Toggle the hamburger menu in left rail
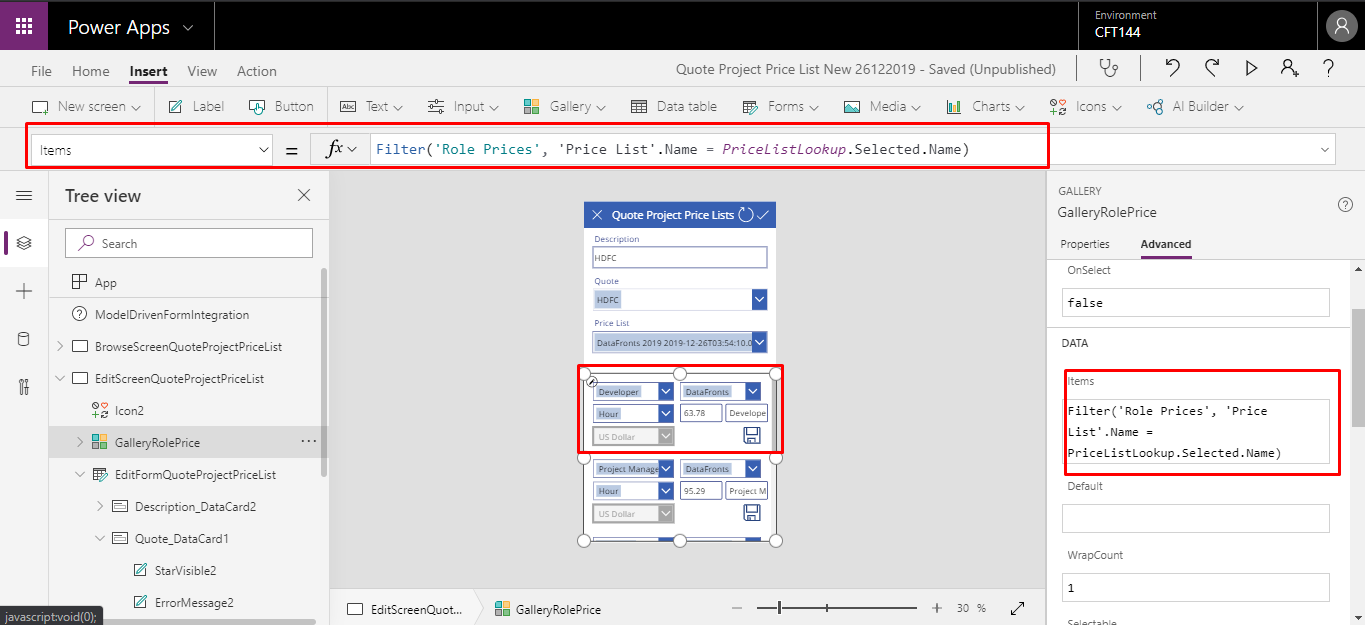Screen dimensions: 1365x625 (24, 196)
